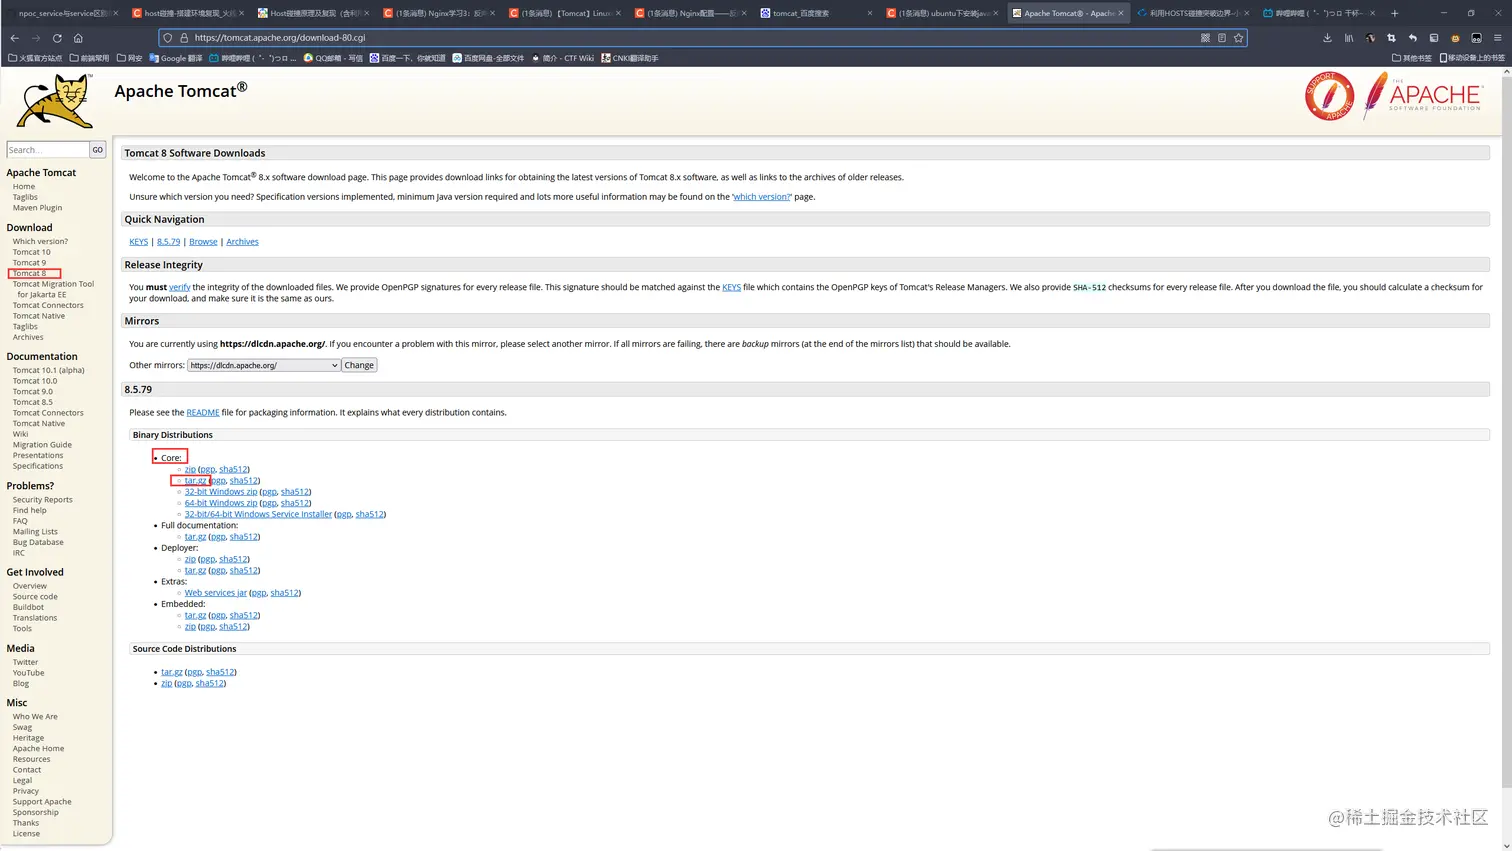Viewport: 1512px width, 851px height.
Task: Click the undo arrow toolbar icon
Action: [x=1412, y=38]
